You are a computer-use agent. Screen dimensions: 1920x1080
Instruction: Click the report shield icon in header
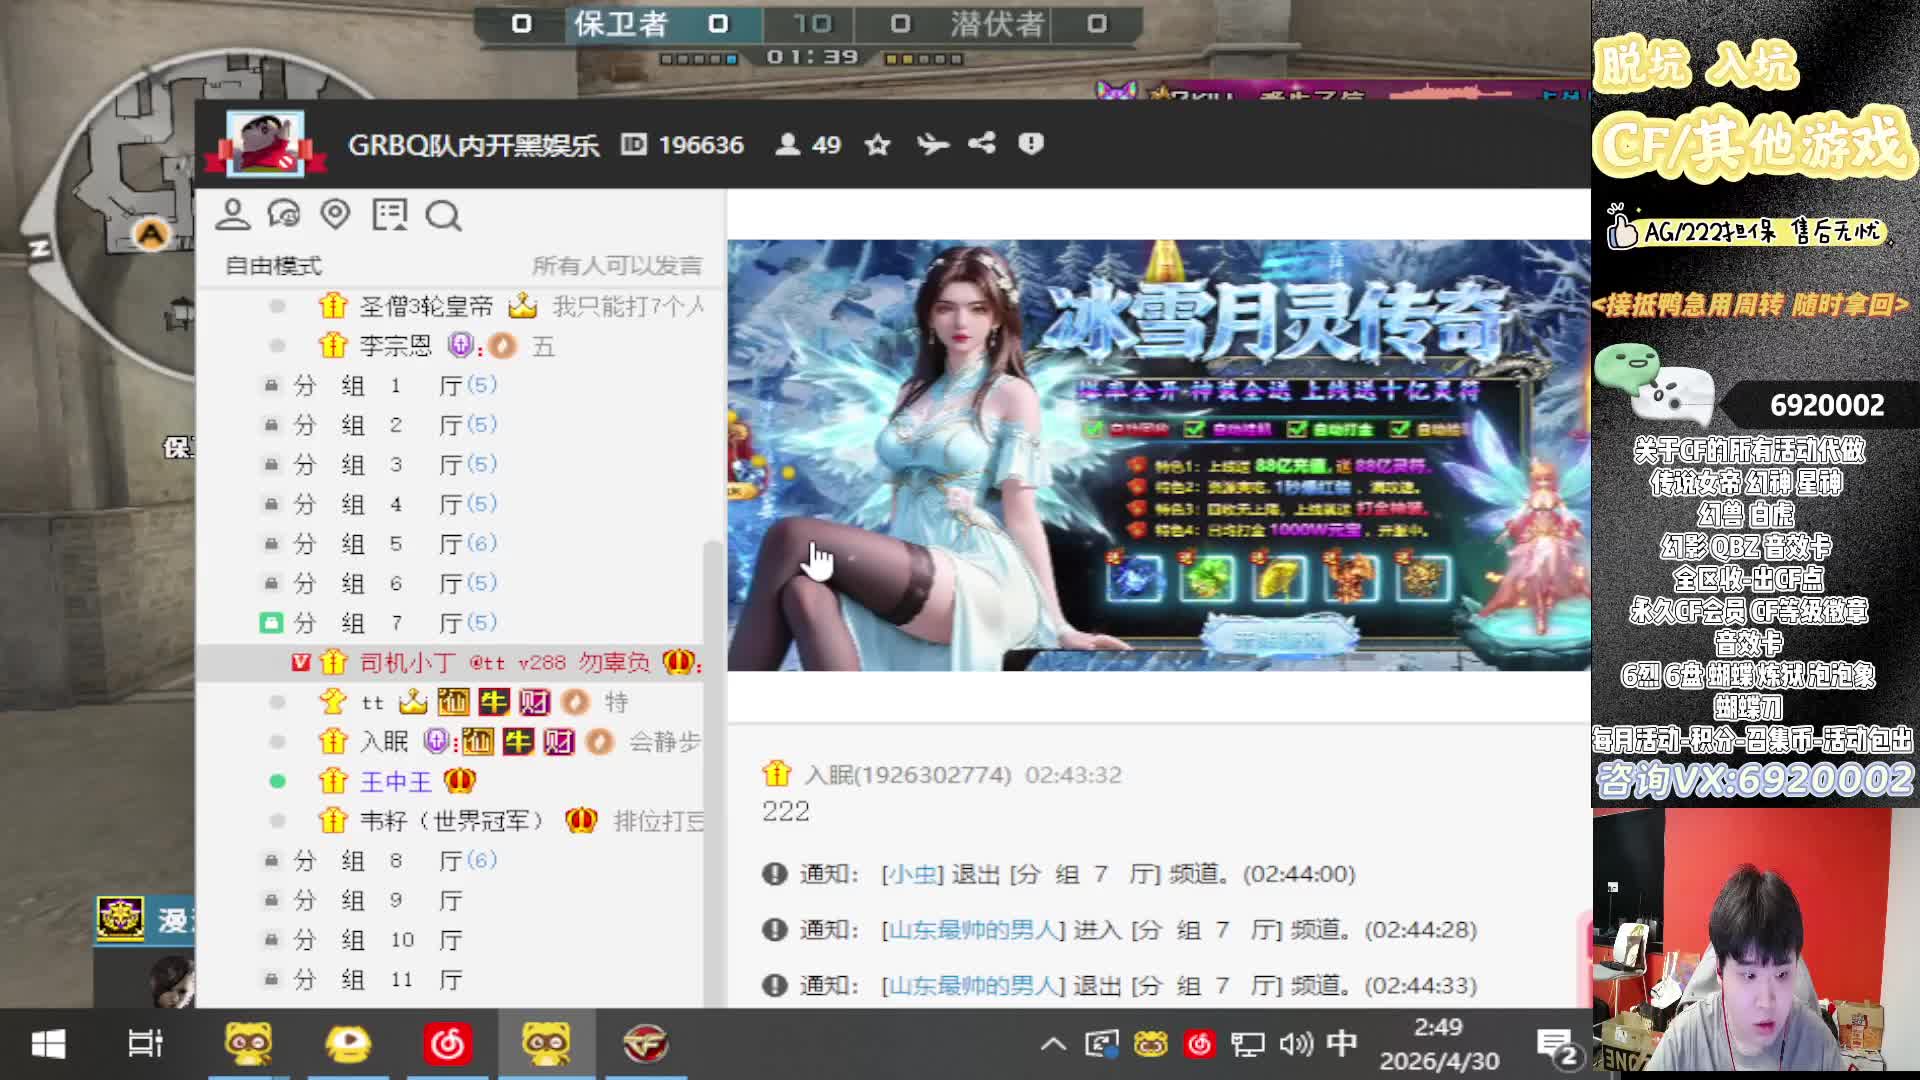[1031, 144]
